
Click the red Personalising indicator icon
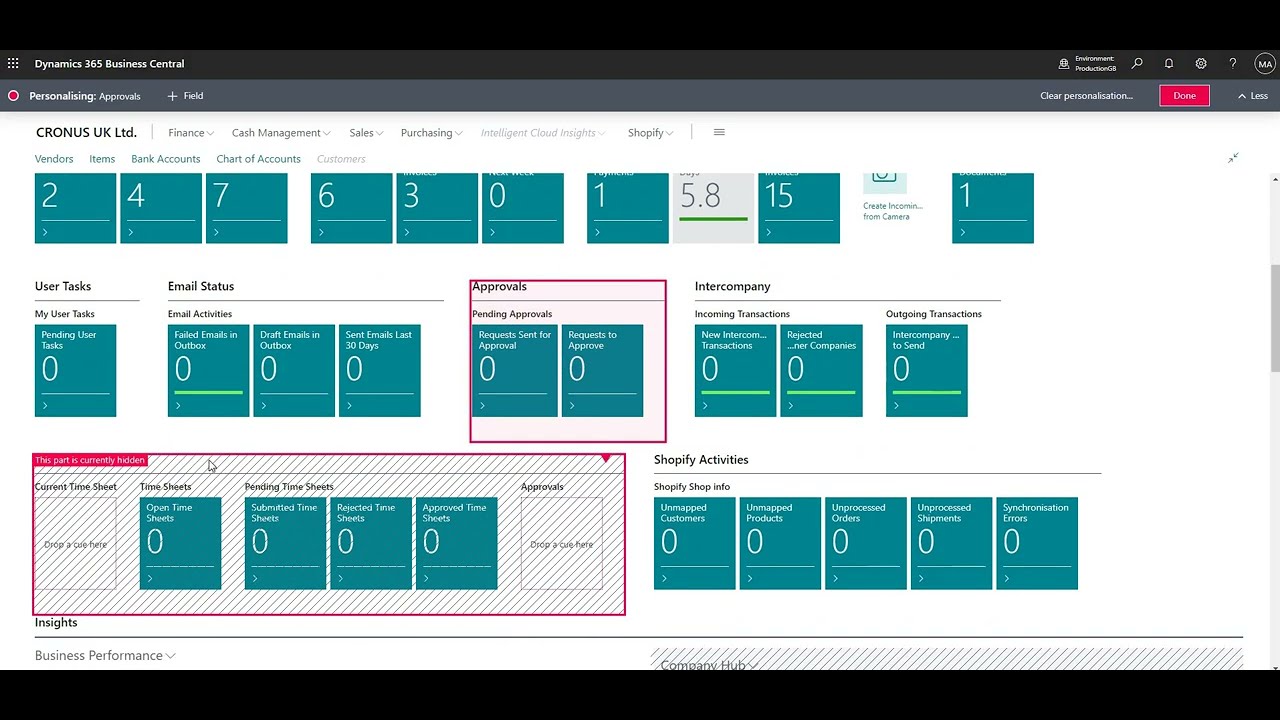(x=13, y=96)
